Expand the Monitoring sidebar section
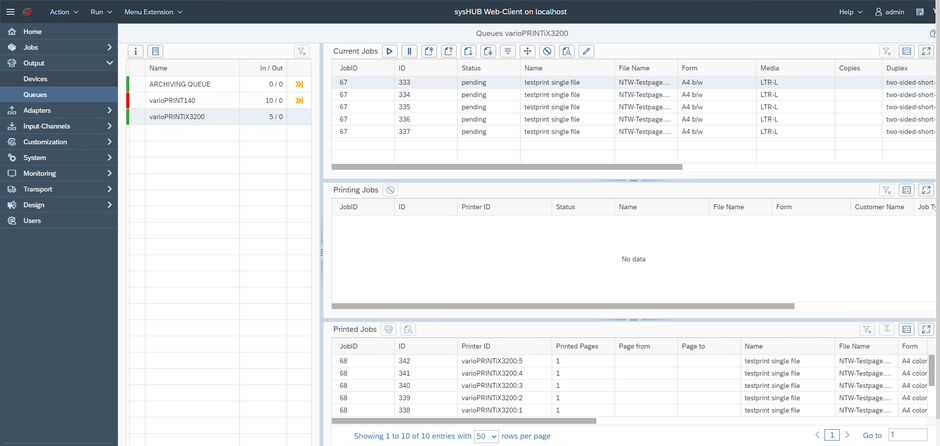The height and width of the screenshot is (446, 940). click(59, 173)
